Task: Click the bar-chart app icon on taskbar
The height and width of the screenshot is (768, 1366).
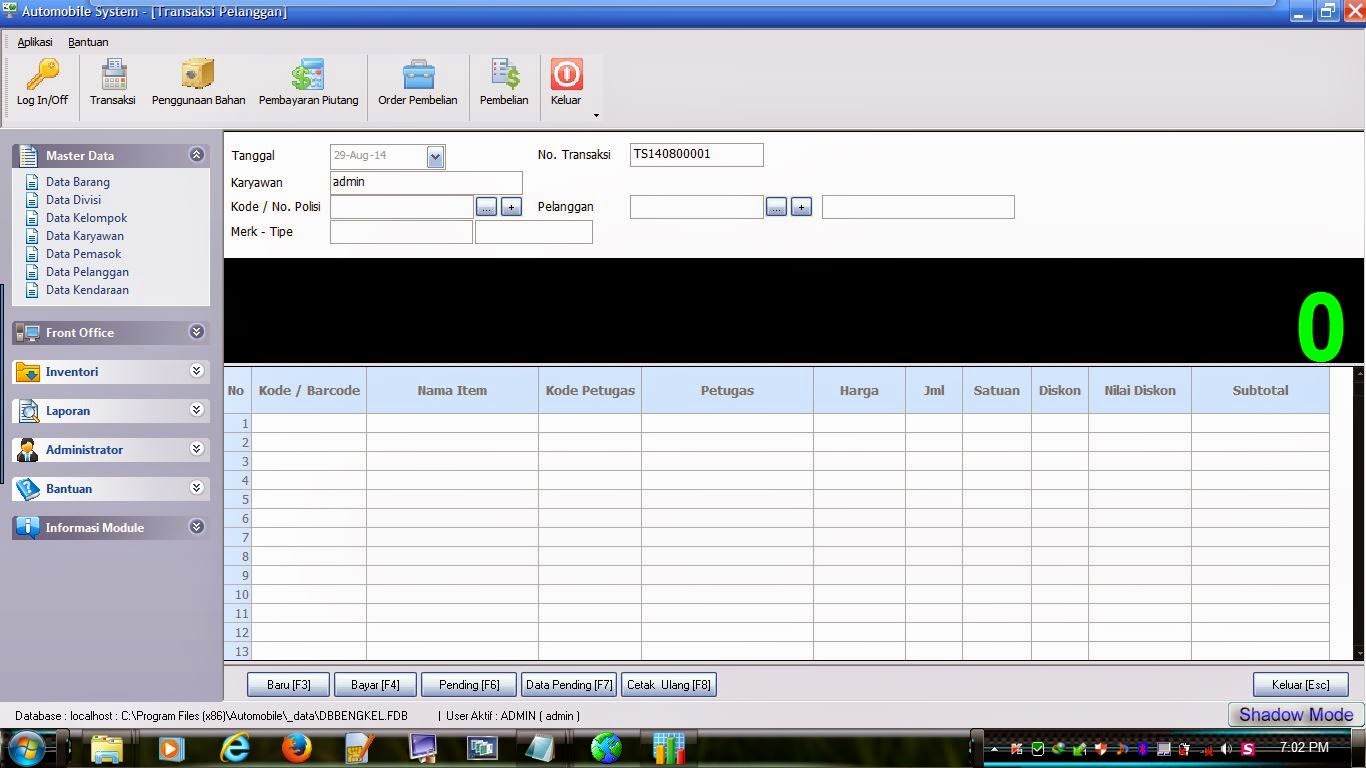Action: click(668, 748)
